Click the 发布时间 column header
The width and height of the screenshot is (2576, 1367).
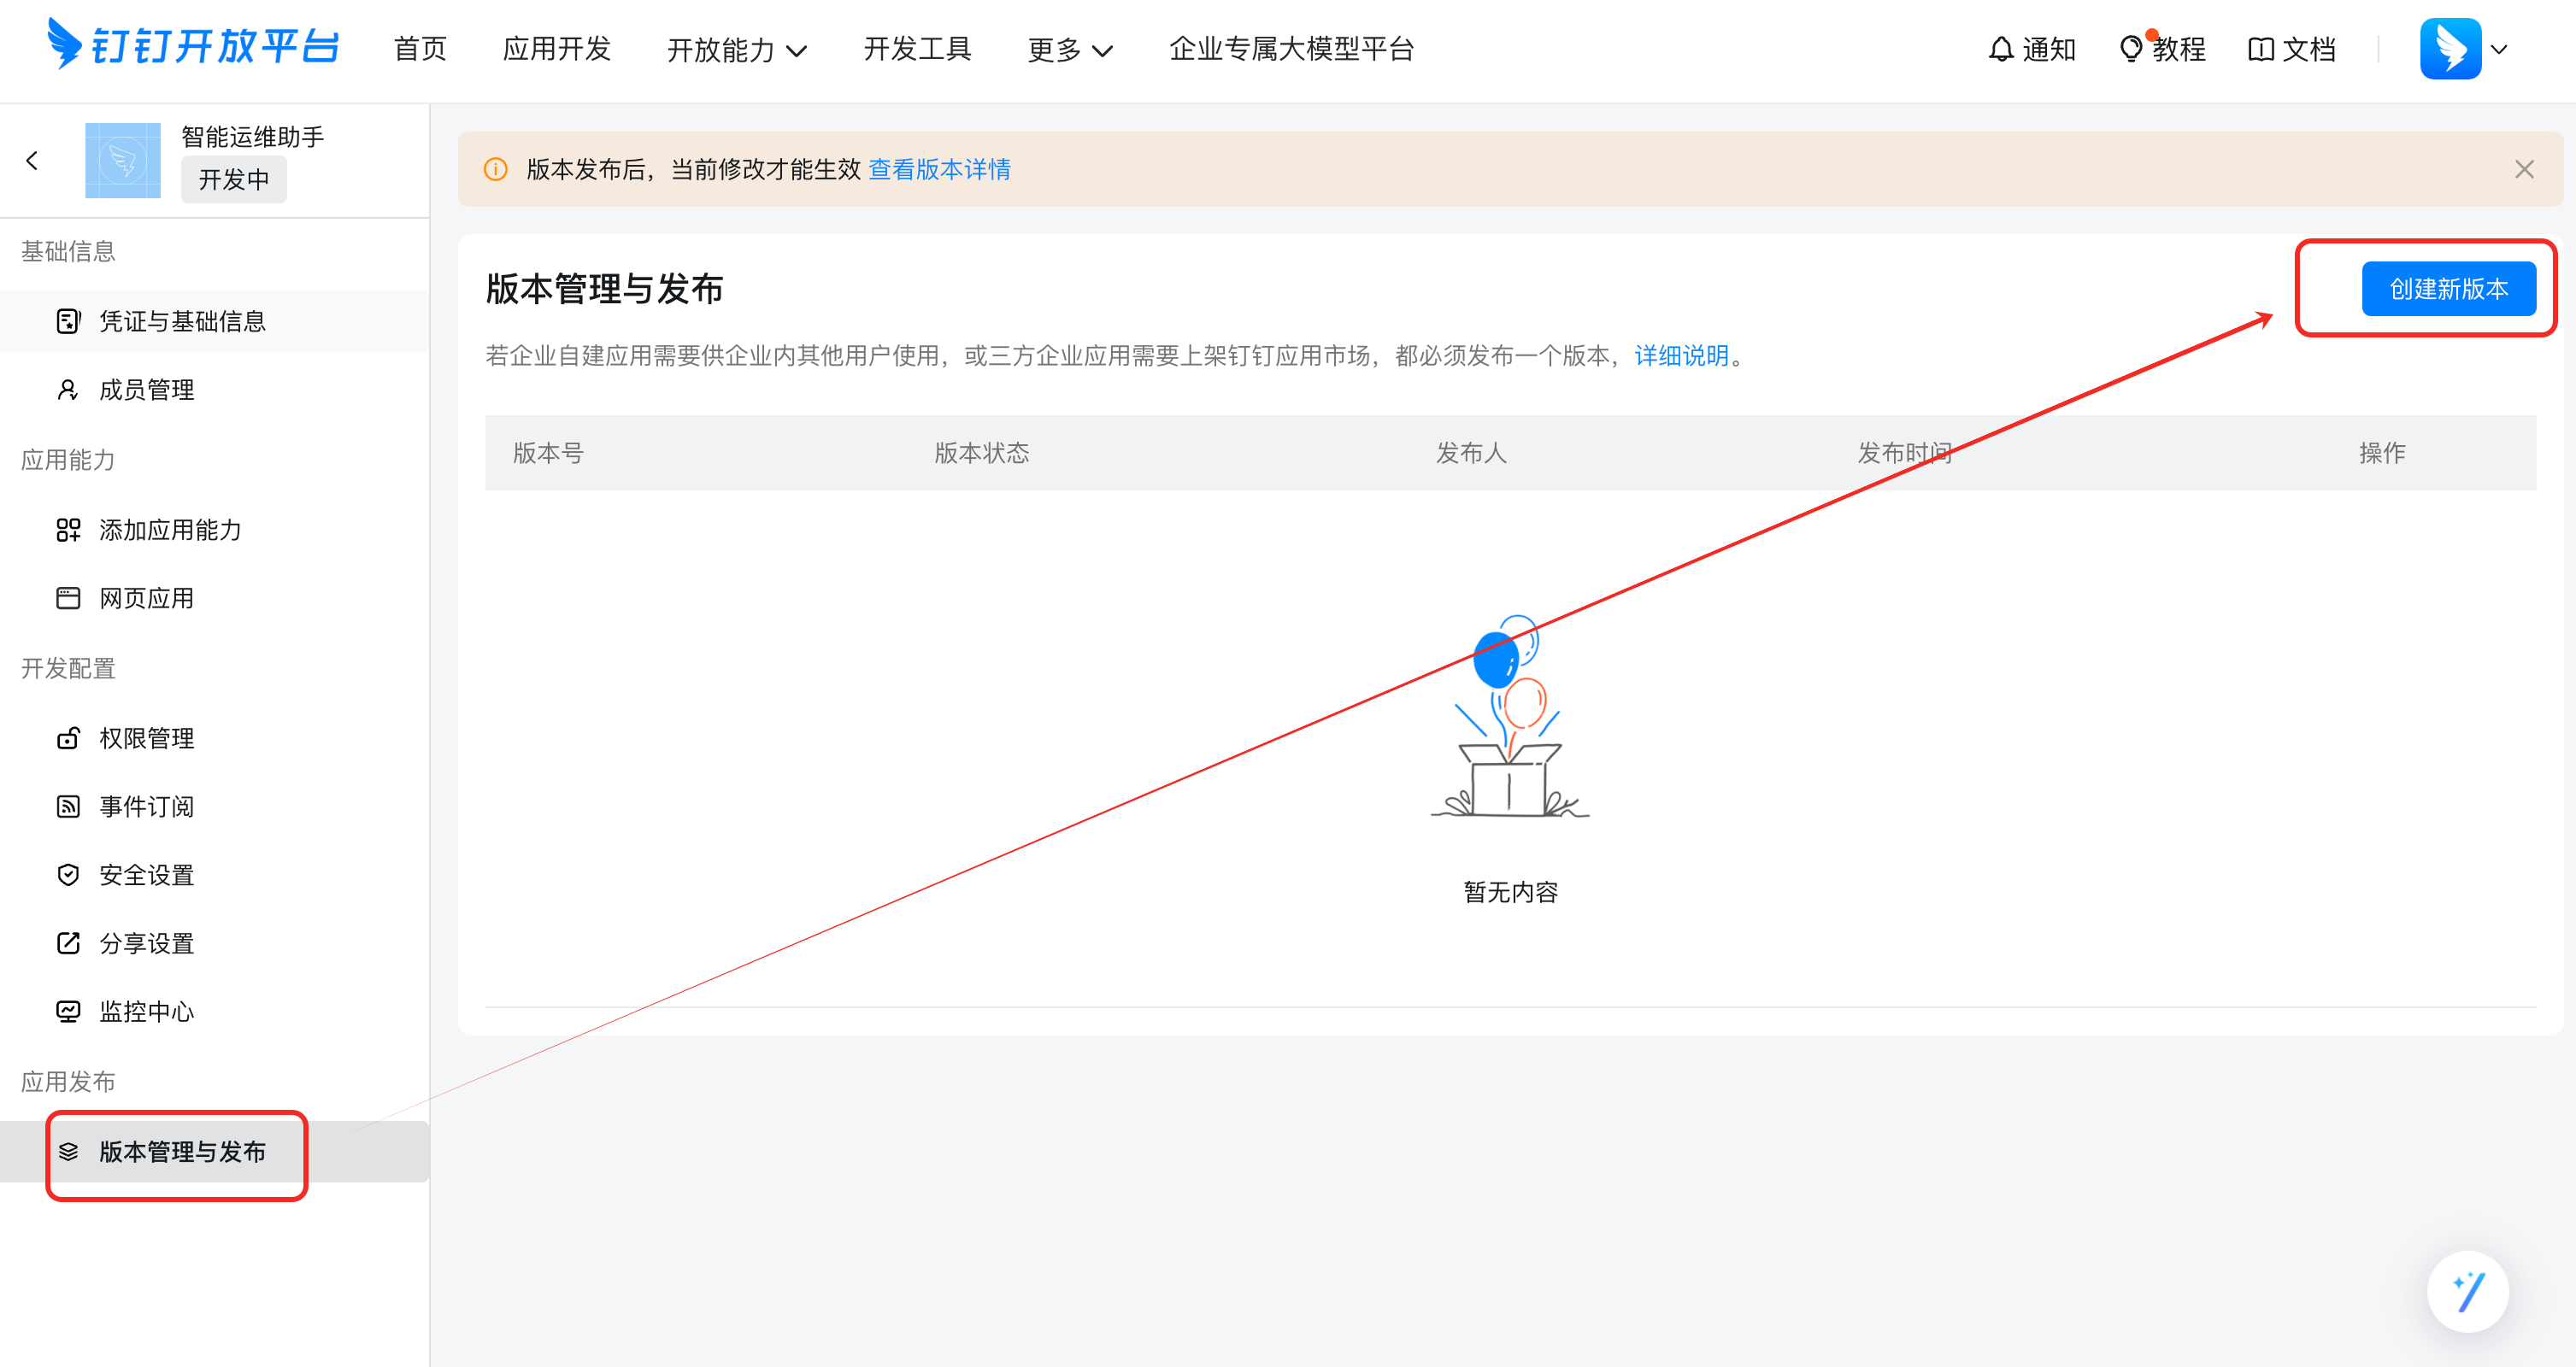click(1905, 452)
